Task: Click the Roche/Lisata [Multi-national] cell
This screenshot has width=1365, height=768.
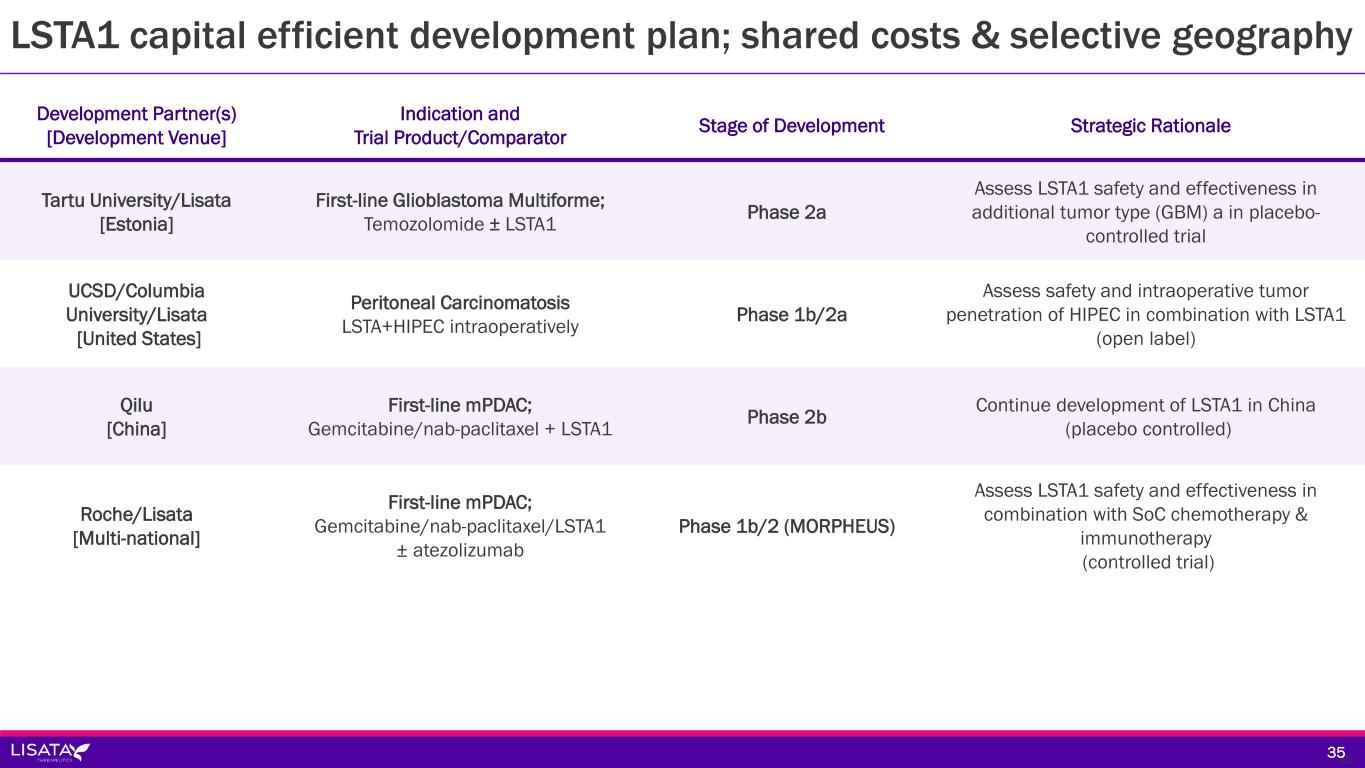Action: (x=136, y=526)
